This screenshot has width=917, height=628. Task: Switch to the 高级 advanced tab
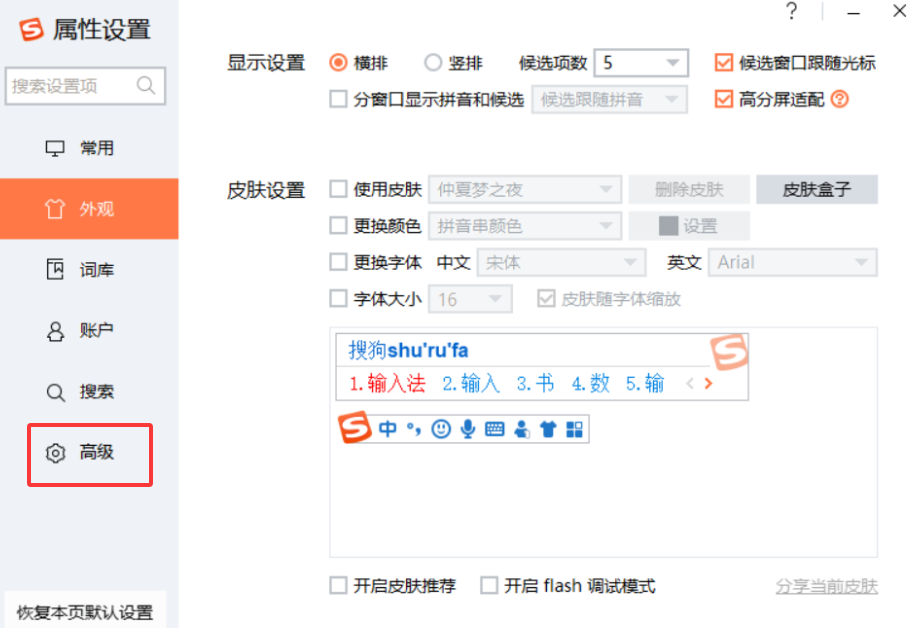click(90, 453)
